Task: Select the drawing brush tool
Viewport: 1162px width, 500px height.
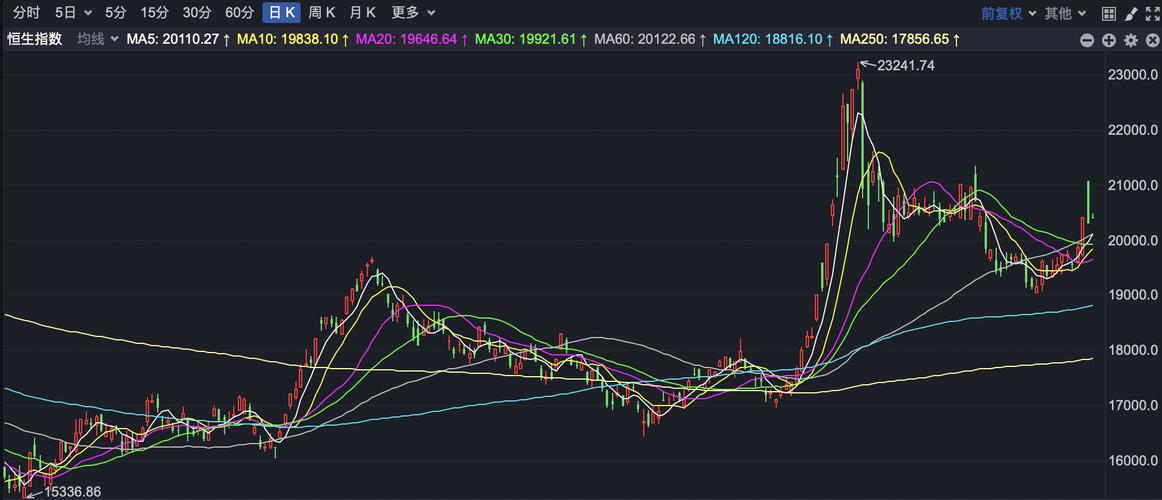Action: coord(1130,13)
